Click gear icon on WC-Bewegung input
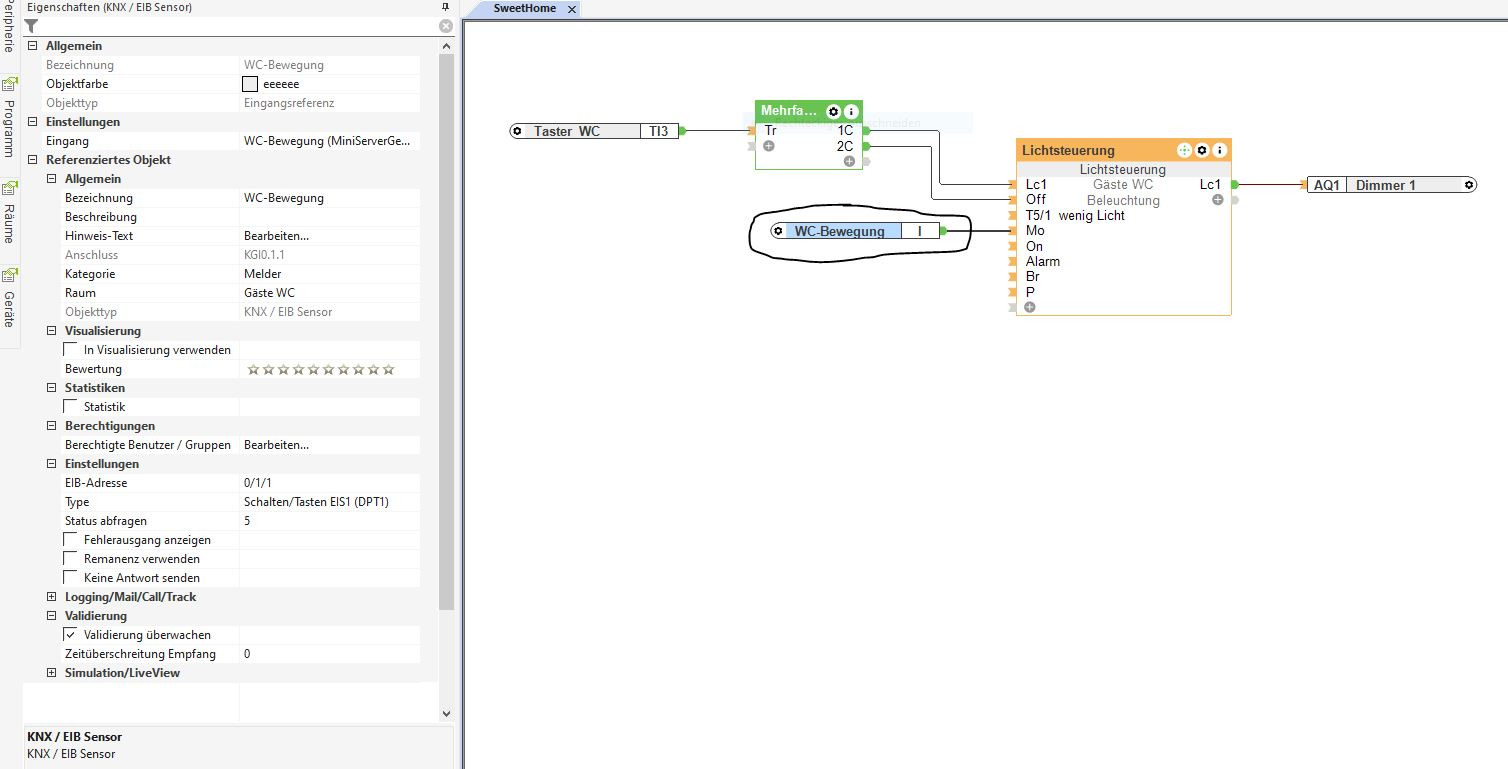1508x769 pixels. click(778, 231)
